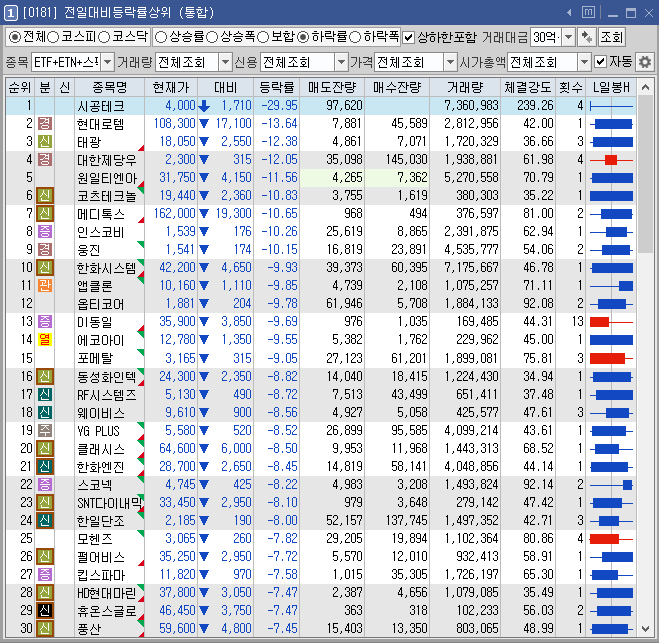Sort by the 등락률 column header
Screen dimensions: 659x643
(x=276, y=87)
